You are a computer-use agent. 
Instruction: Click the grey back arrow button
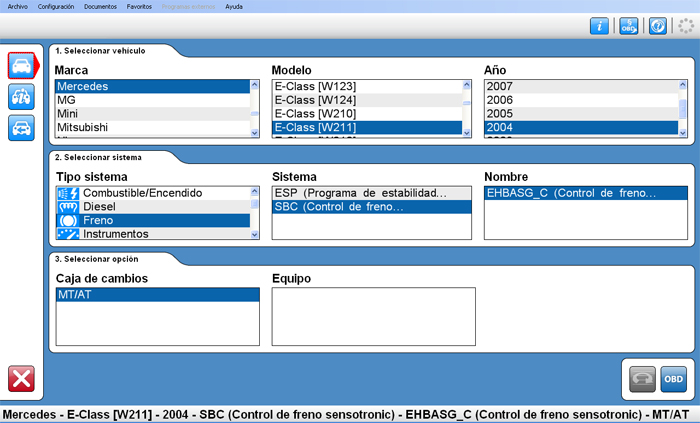[642, 379]
